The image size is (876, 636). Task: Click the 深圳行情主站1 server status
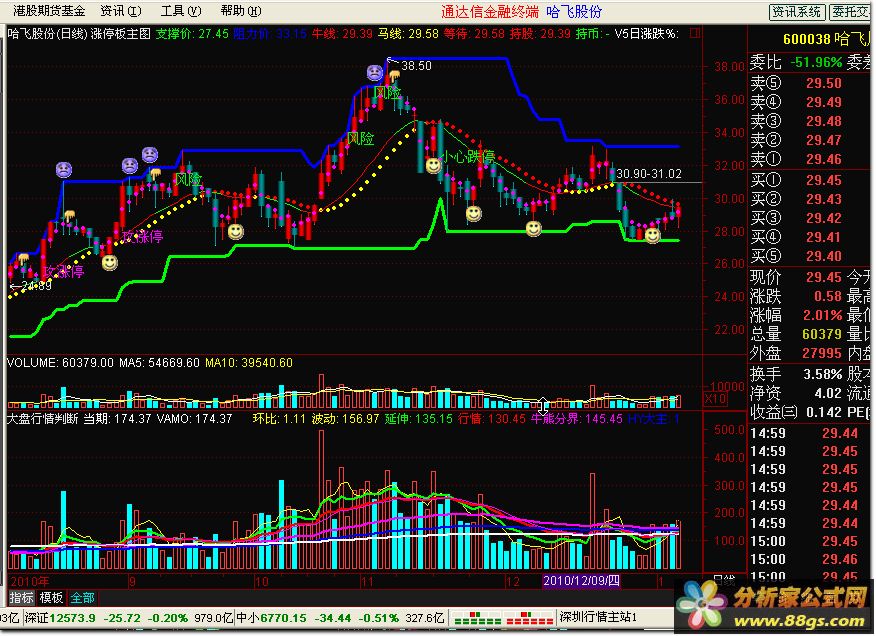click(598, 618)
